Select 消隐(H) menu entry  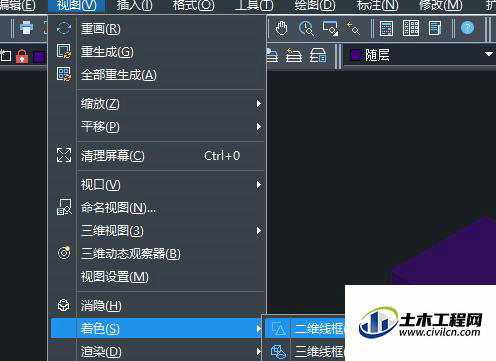click(x=157, y=306)
